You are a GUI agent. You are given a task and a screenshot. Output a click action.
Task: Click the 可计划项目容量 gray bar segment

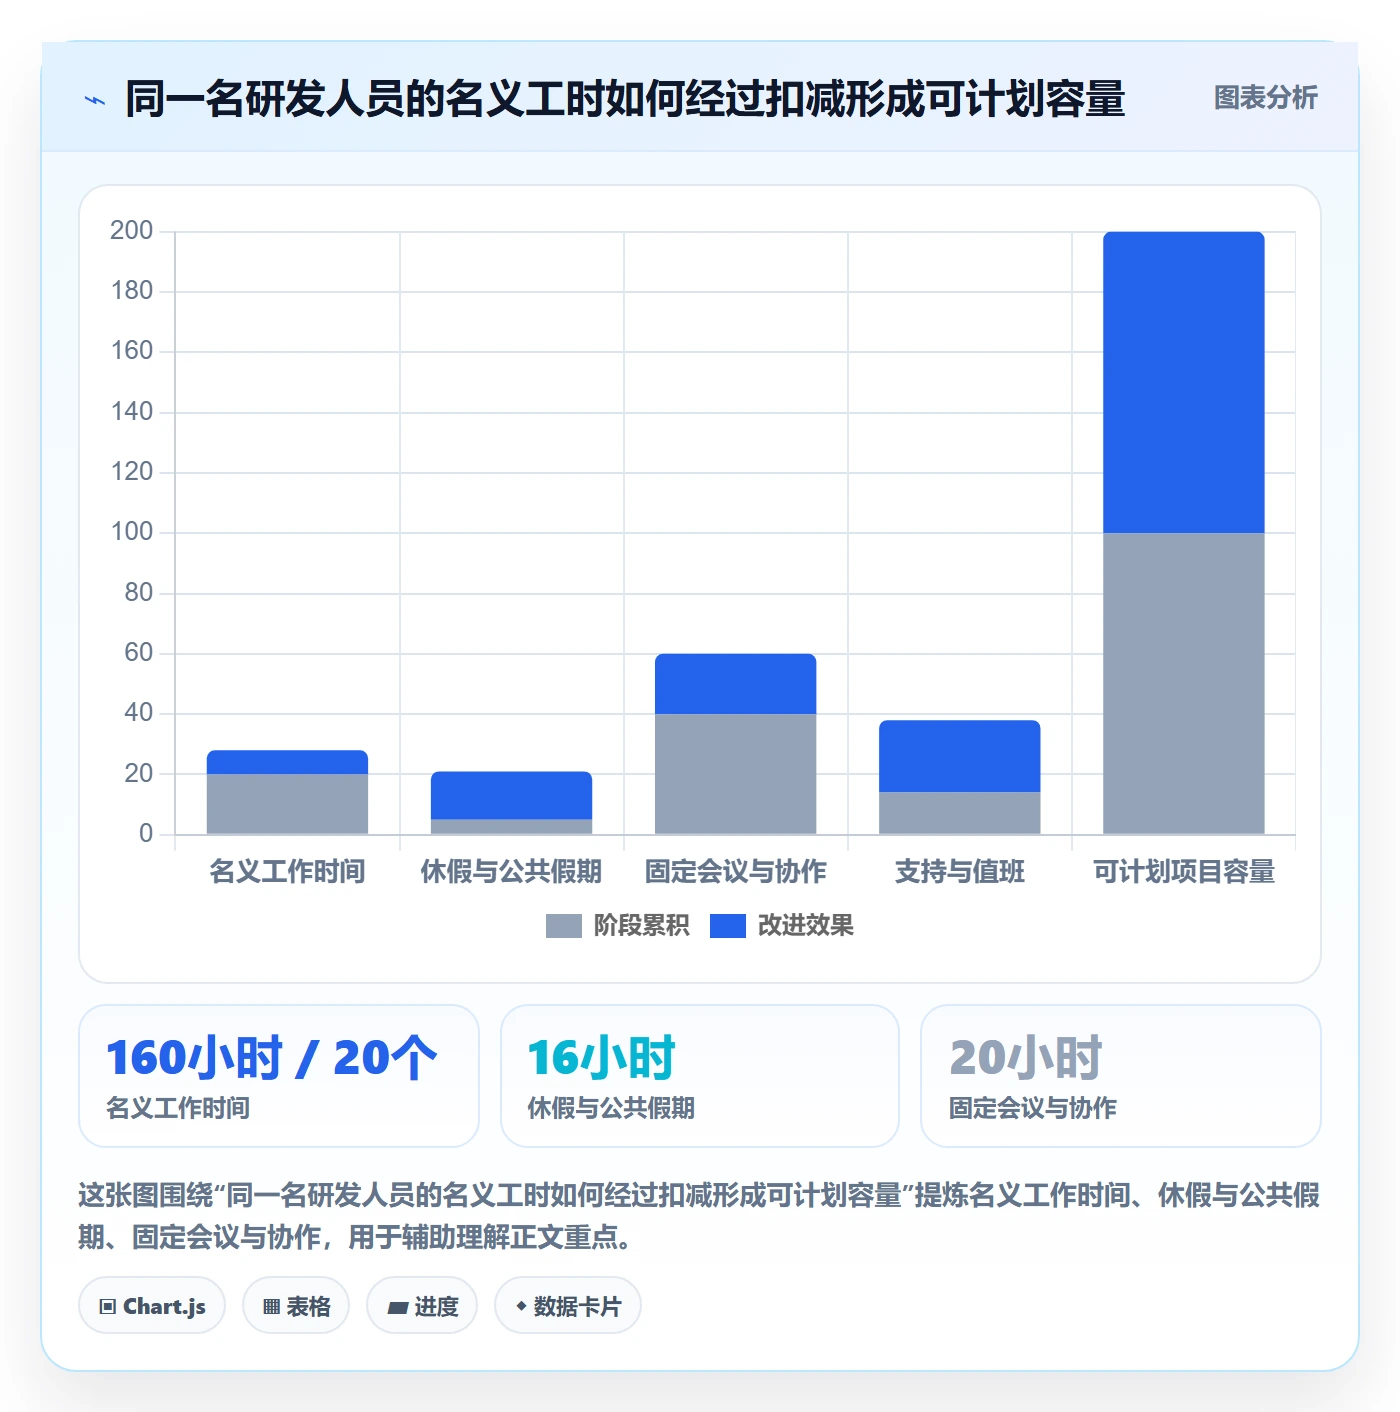pyautogui.click(x=1183, y=683)
